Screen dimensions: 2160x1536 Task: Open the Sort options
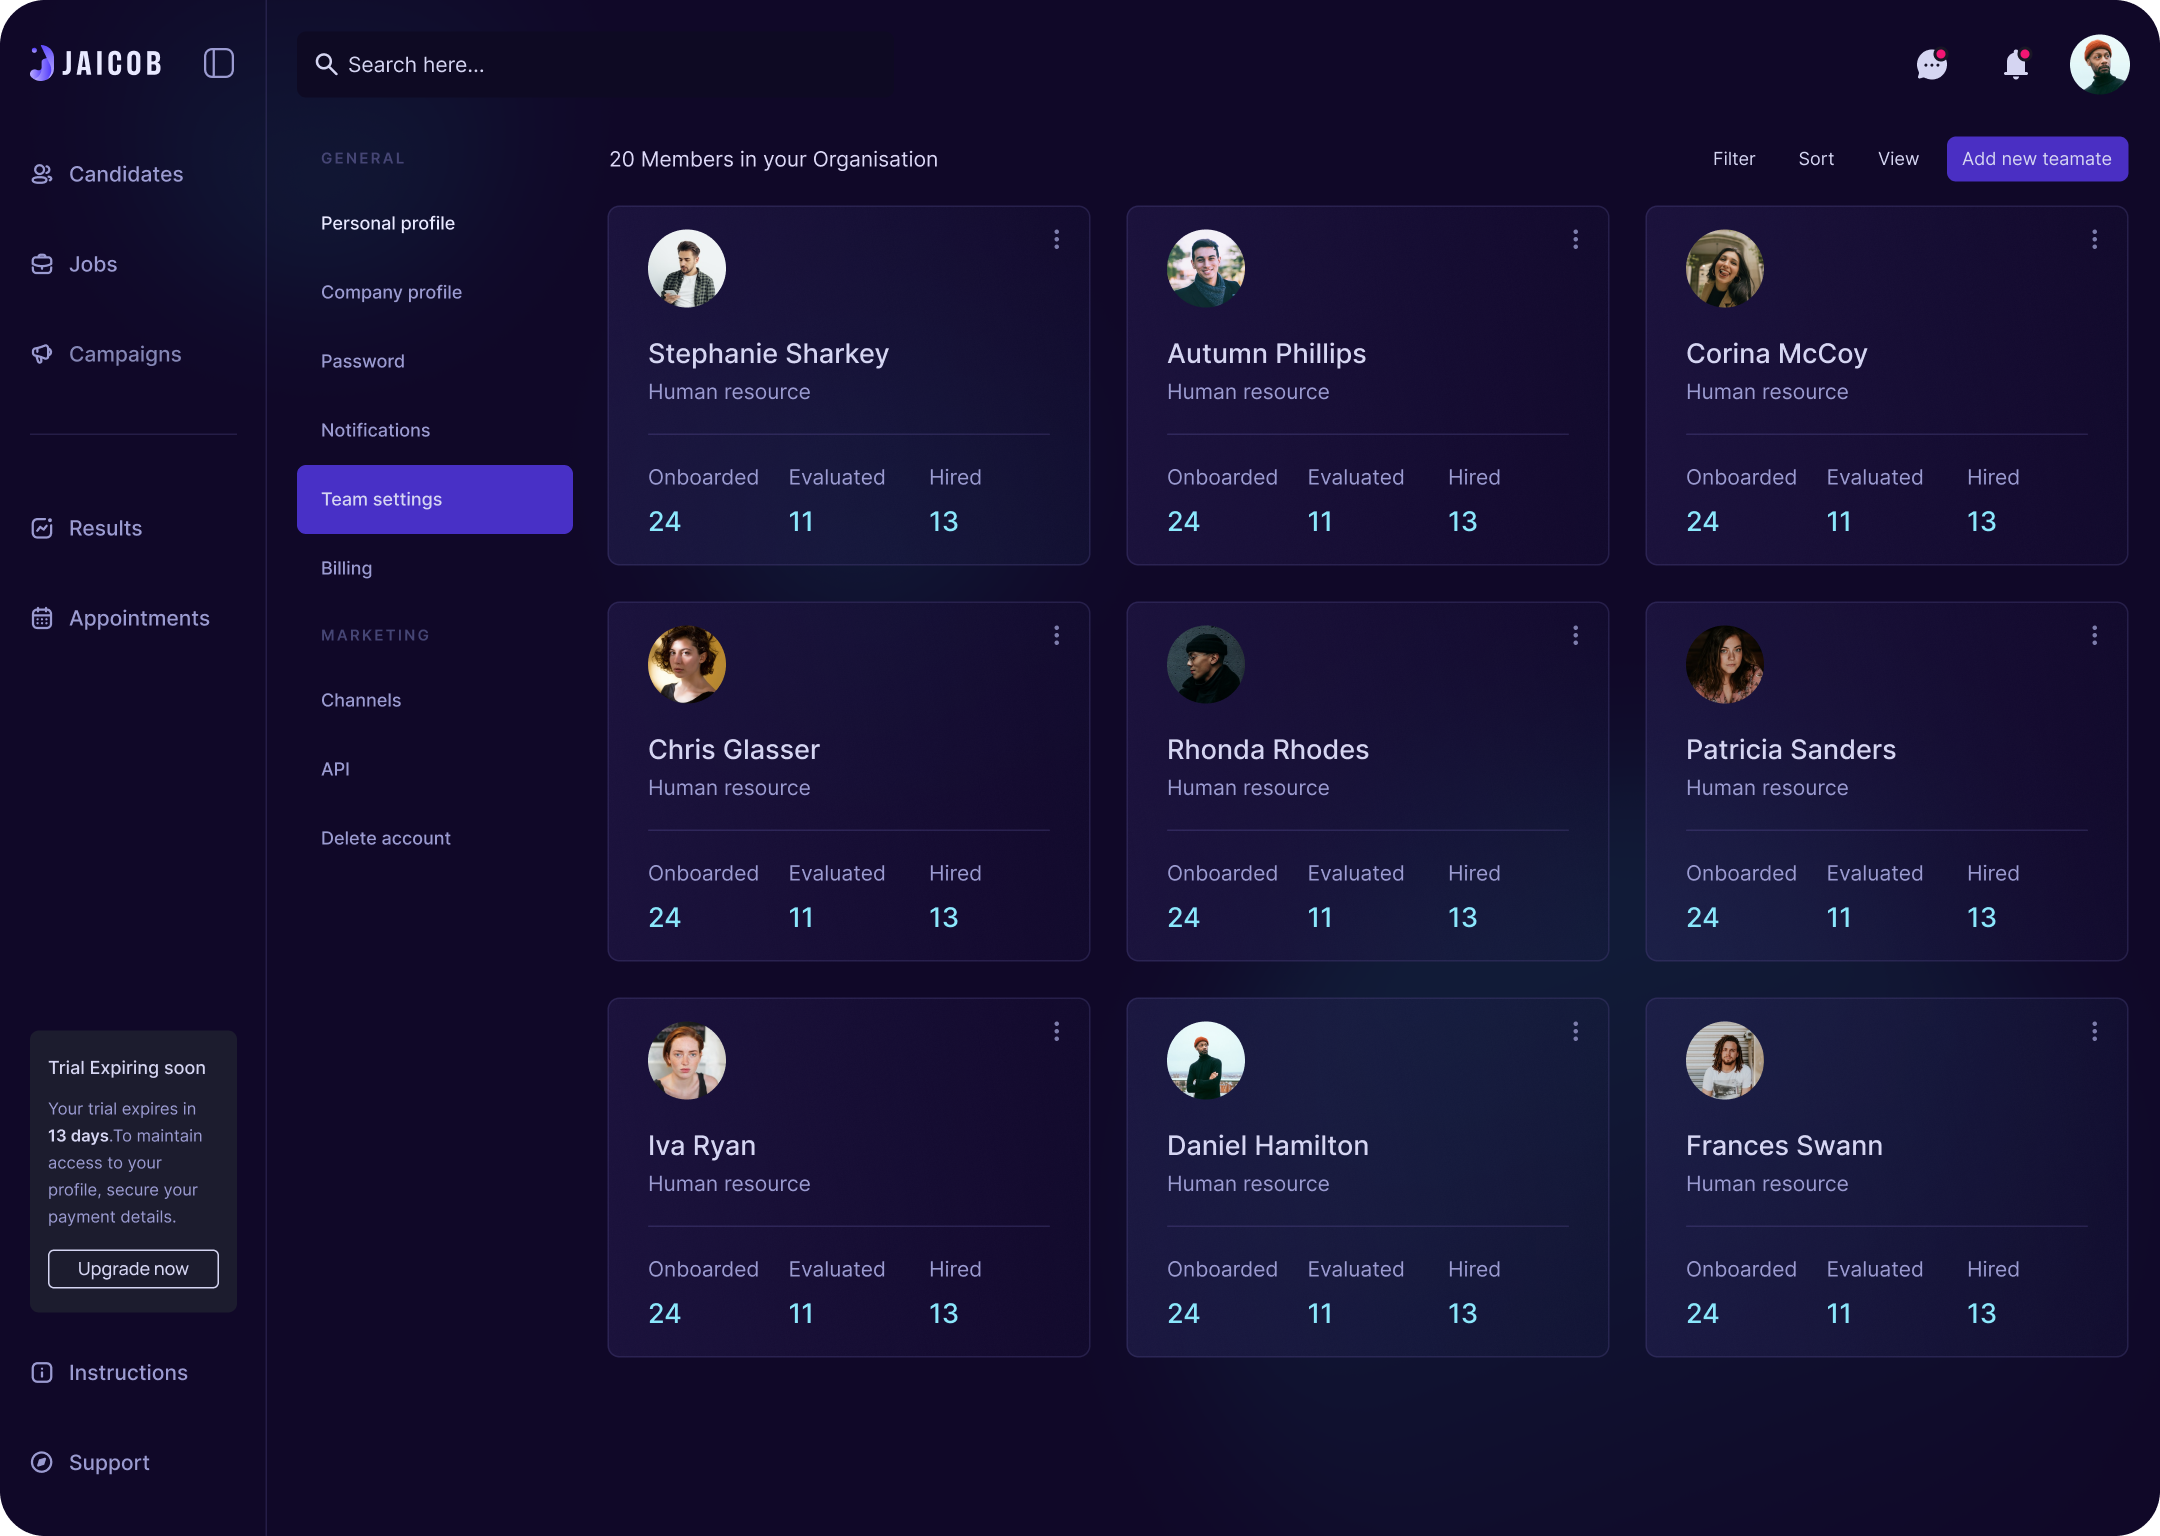point(1816,159)
